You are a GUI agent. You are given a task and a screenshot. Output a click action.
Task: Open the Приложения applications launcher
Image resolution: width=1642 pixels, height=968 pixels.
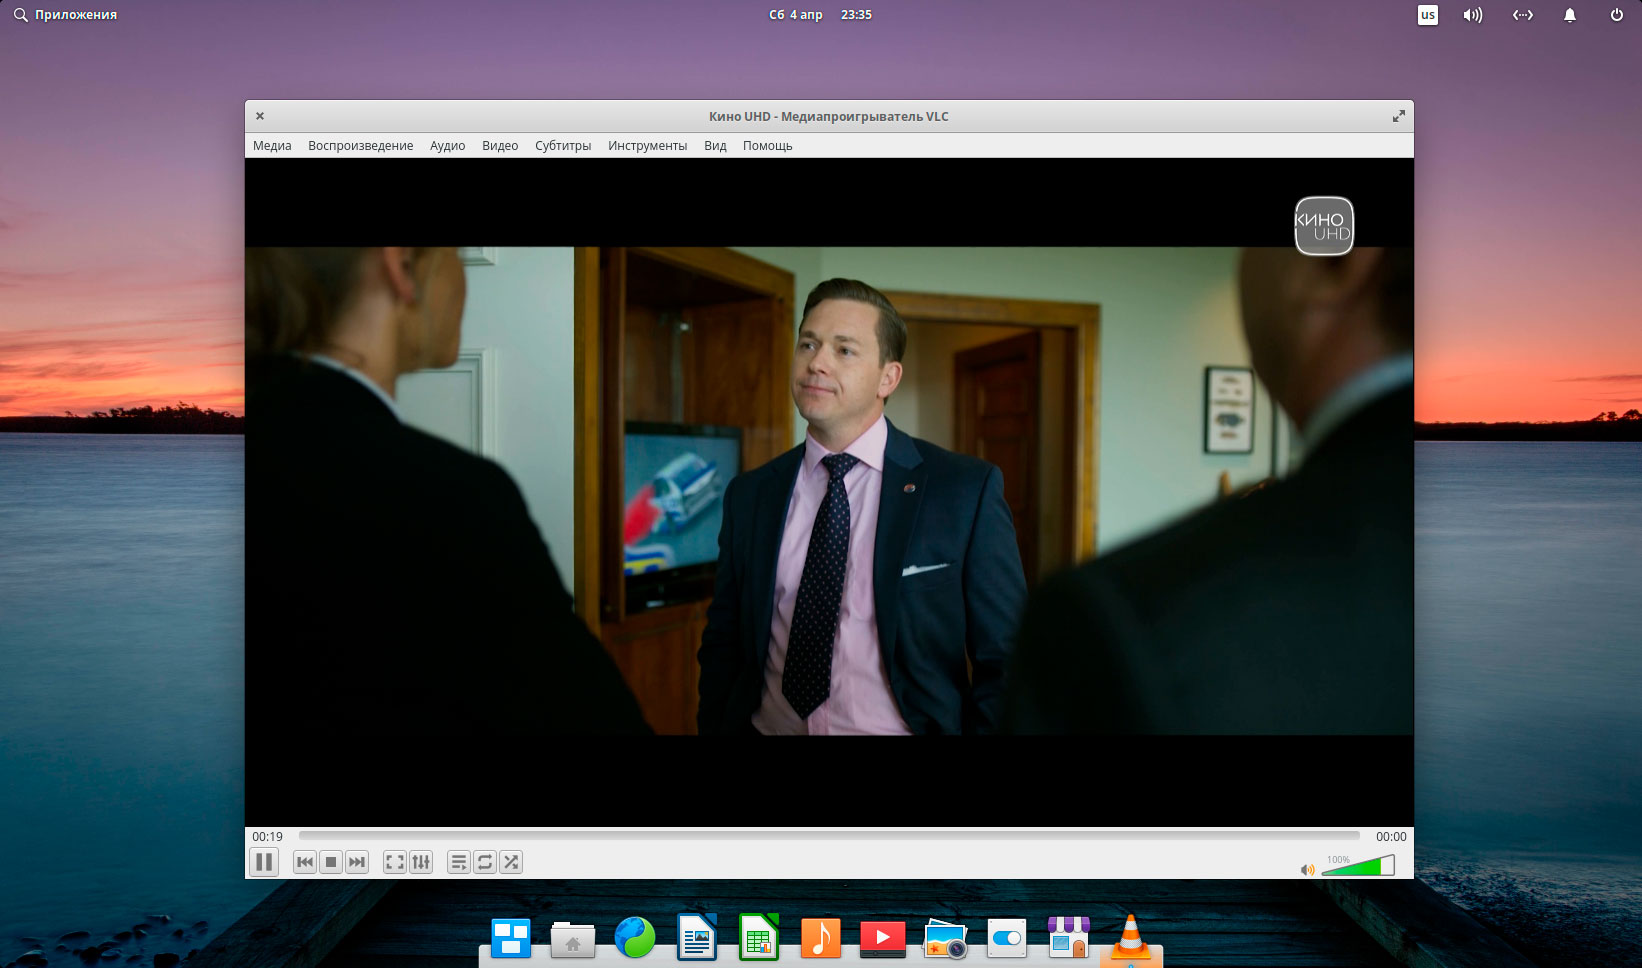[x=66, y=15]
